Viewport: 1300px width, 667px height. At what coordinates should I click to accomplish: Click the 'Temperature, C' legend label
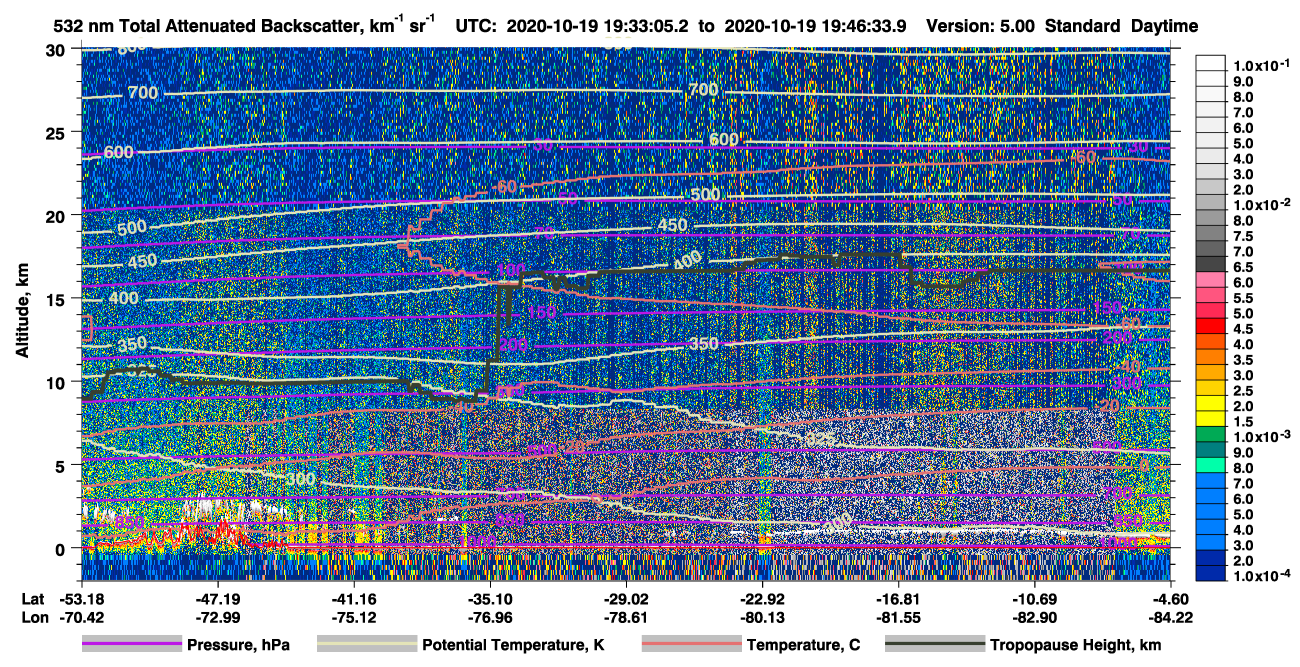coord(803,646)
